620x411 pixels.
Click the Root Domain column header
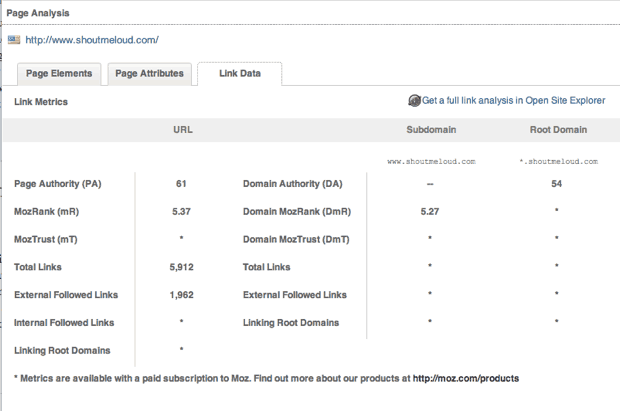click(558, 130)
